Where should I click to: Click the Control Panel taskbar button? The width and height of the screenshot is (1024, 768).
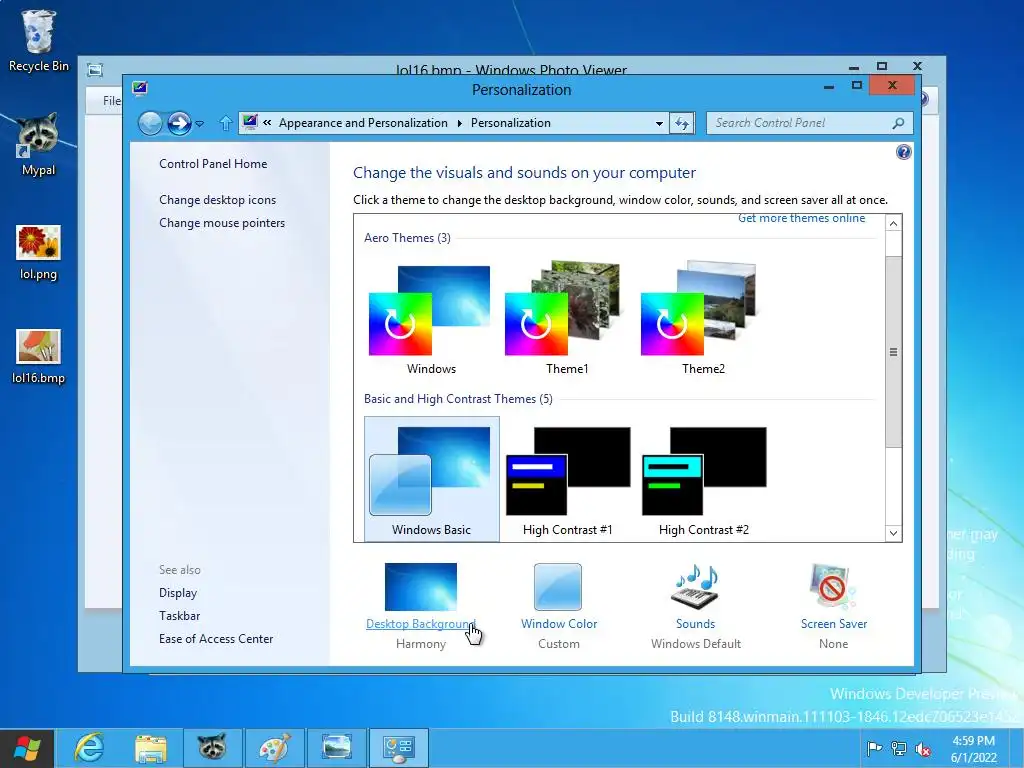pos(398,748)
